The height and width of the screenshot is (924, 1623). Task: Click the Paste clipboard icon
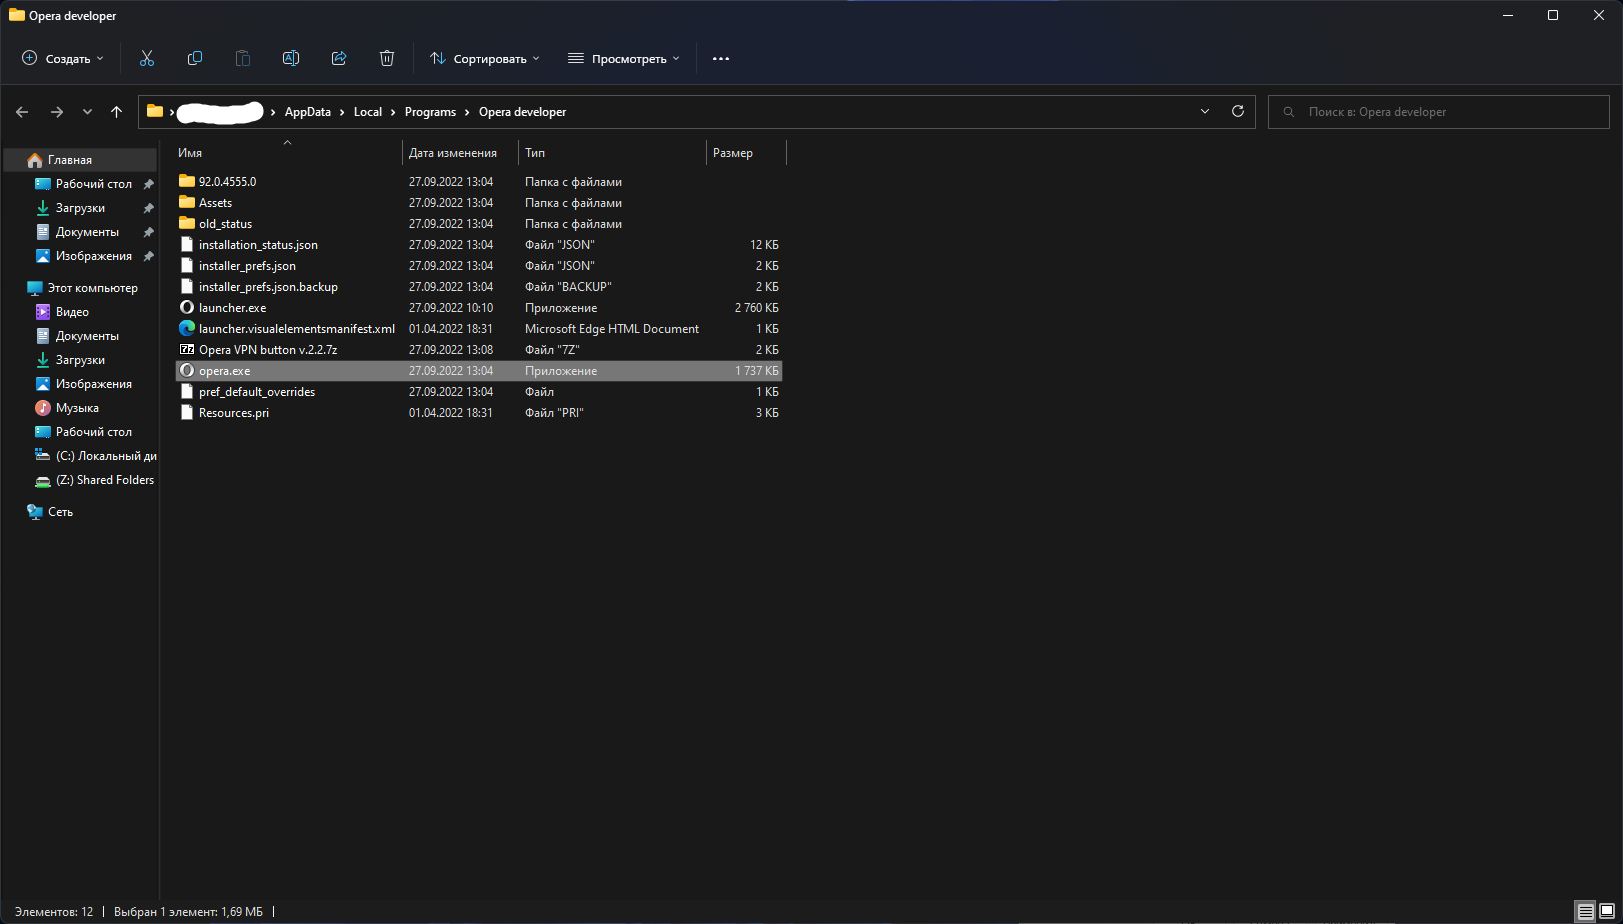243,58
